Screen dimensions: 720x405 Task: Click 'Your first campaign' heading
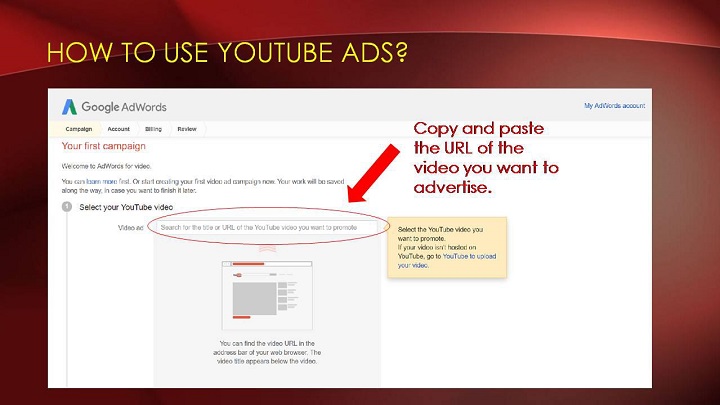104,146
